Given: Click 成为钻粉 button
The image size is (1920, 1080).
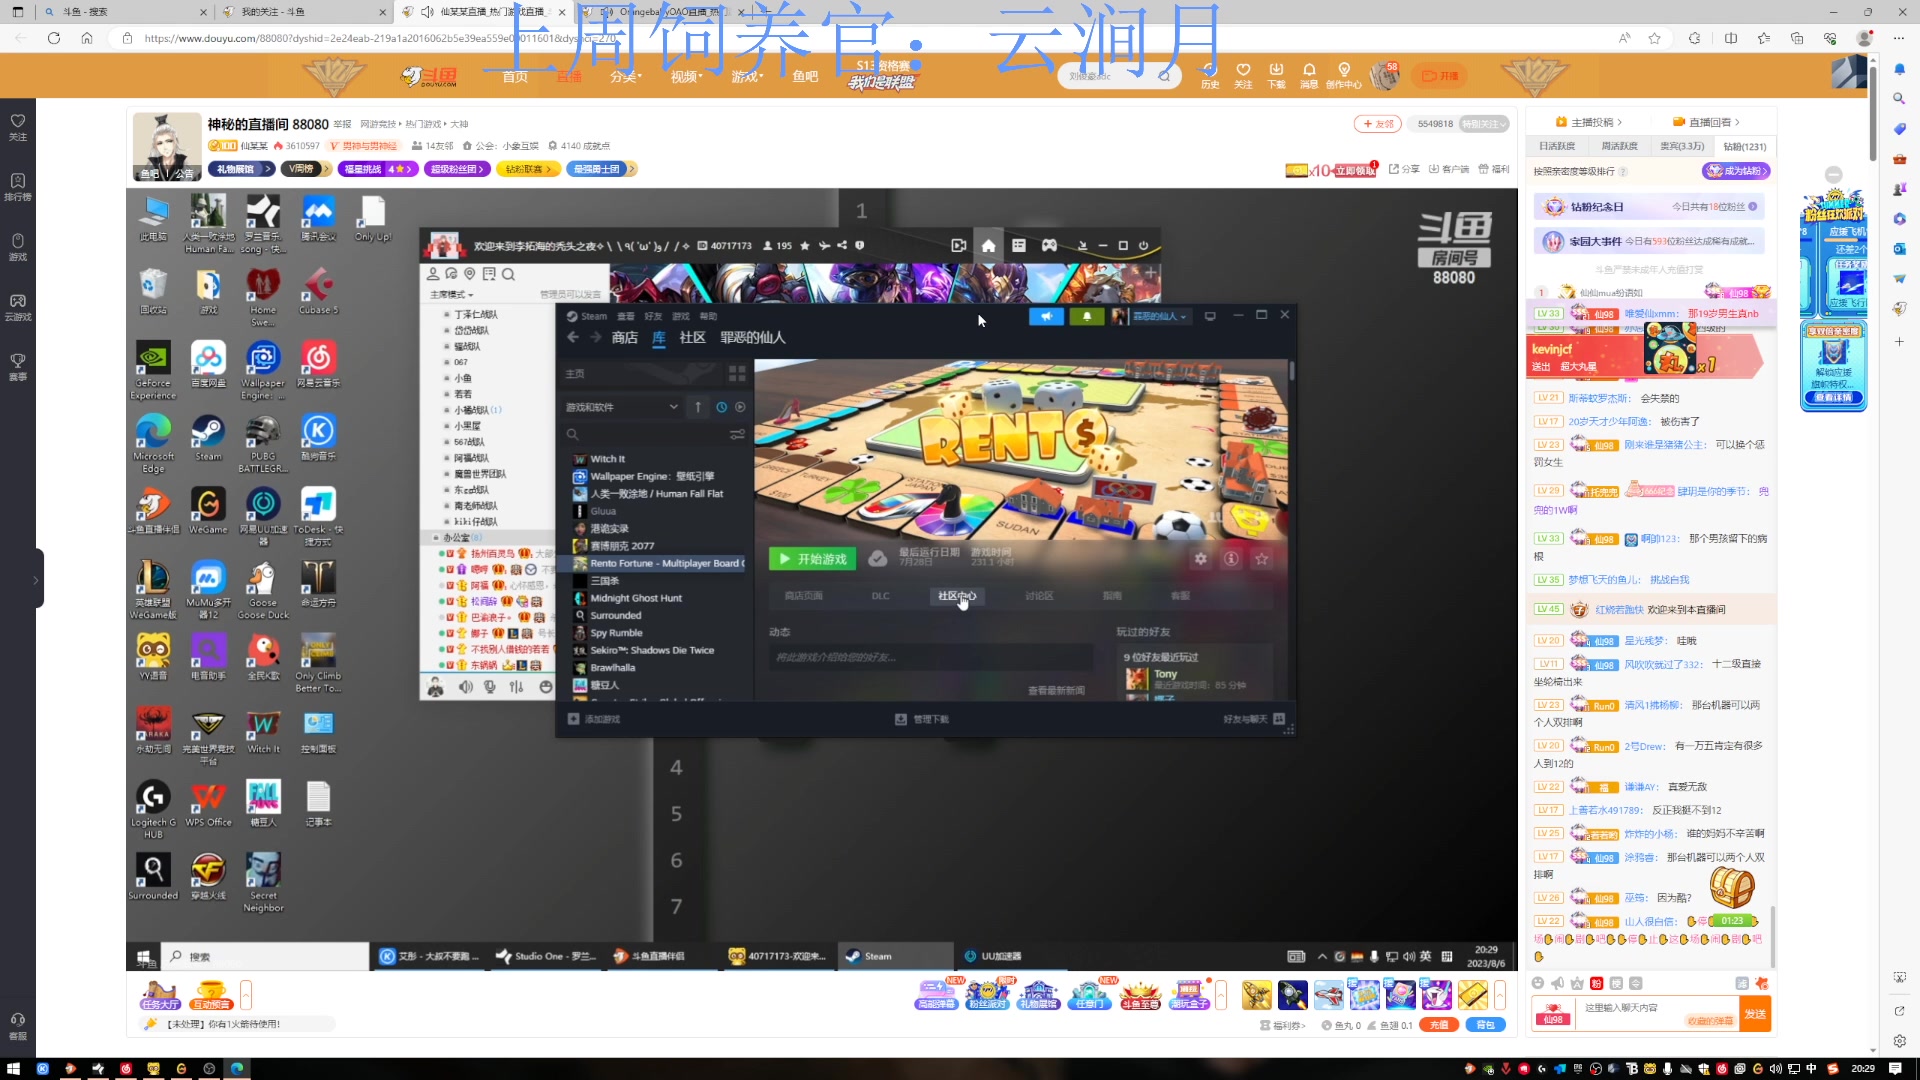Looking at the screenshot, I should point(1736,171).
